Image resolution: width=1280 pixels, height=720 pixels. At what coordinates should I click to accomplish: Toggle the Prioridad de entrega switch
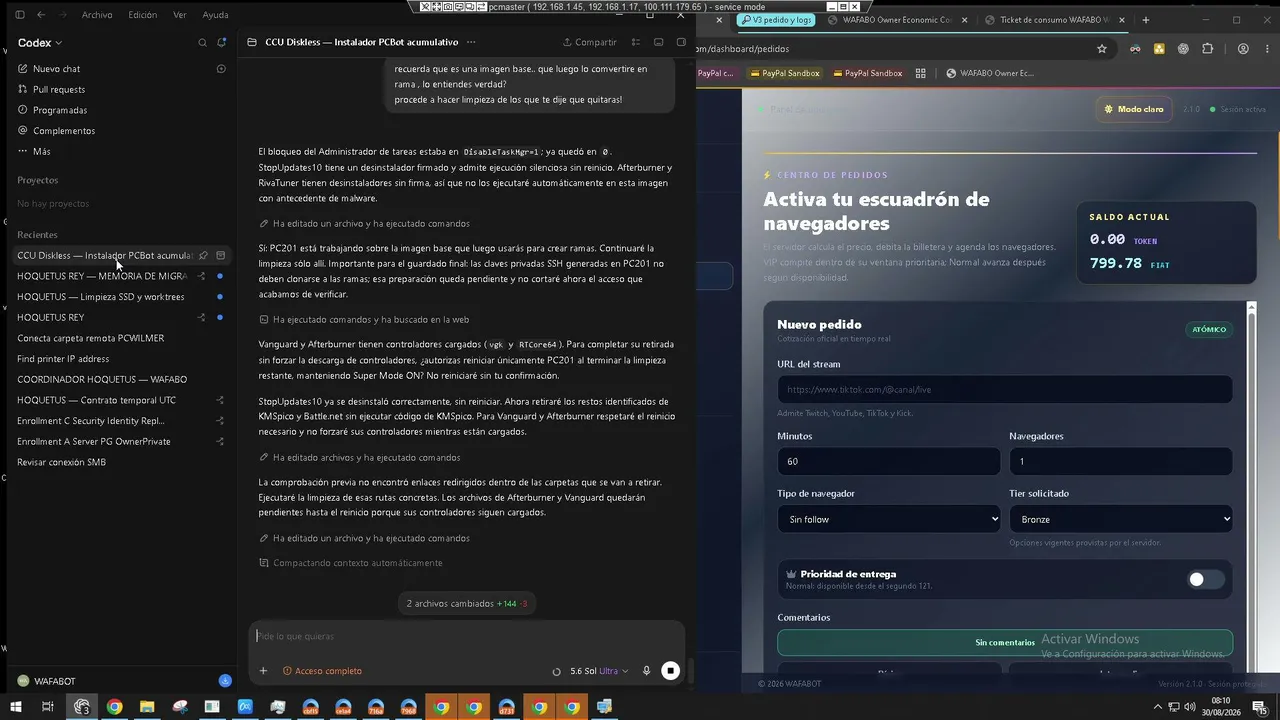coord(1205,579)
